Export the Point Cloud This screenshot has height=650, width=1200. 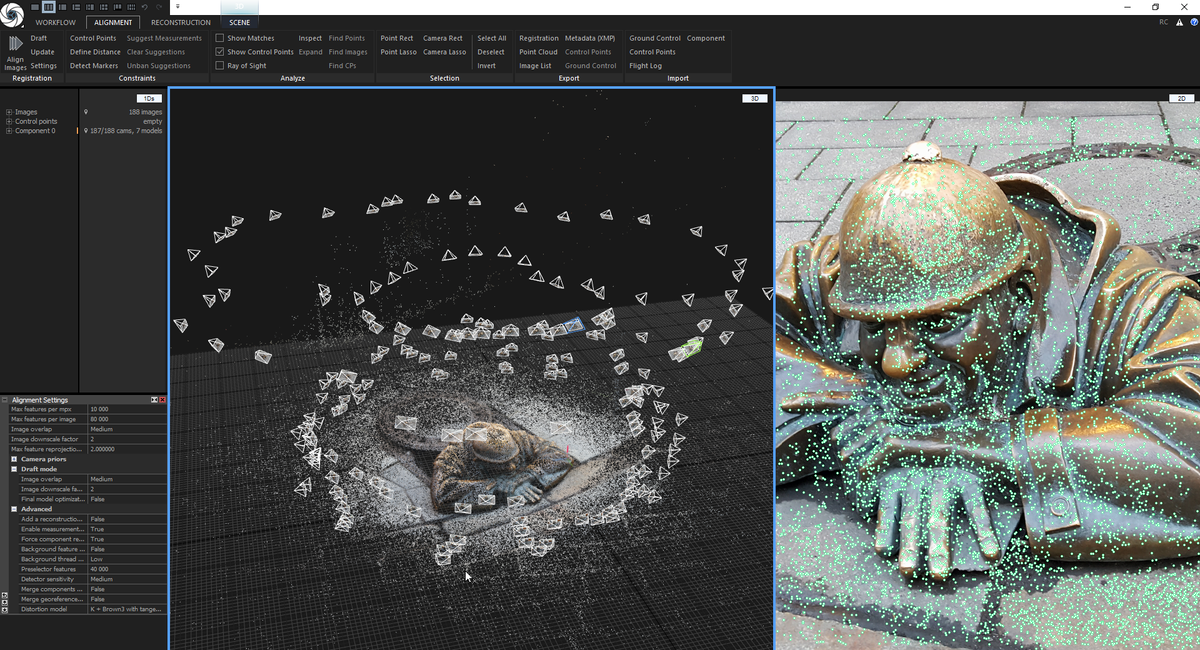pyautogui.click(x=538, y=52)
